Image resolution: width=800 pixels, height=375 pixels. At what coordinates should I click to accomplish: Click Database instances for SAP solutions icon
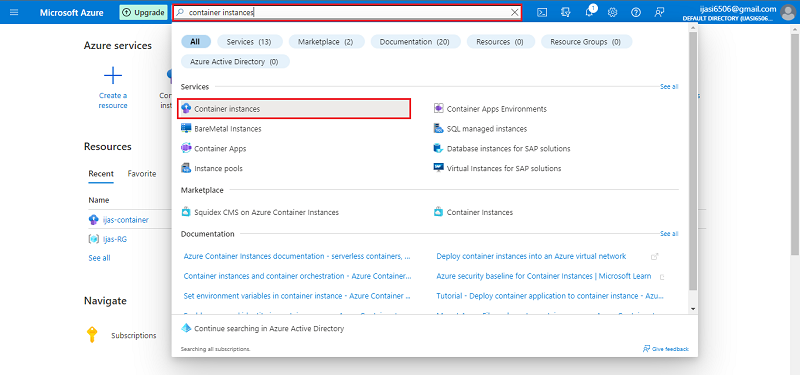pyautogui.click(x=438, y=148)
